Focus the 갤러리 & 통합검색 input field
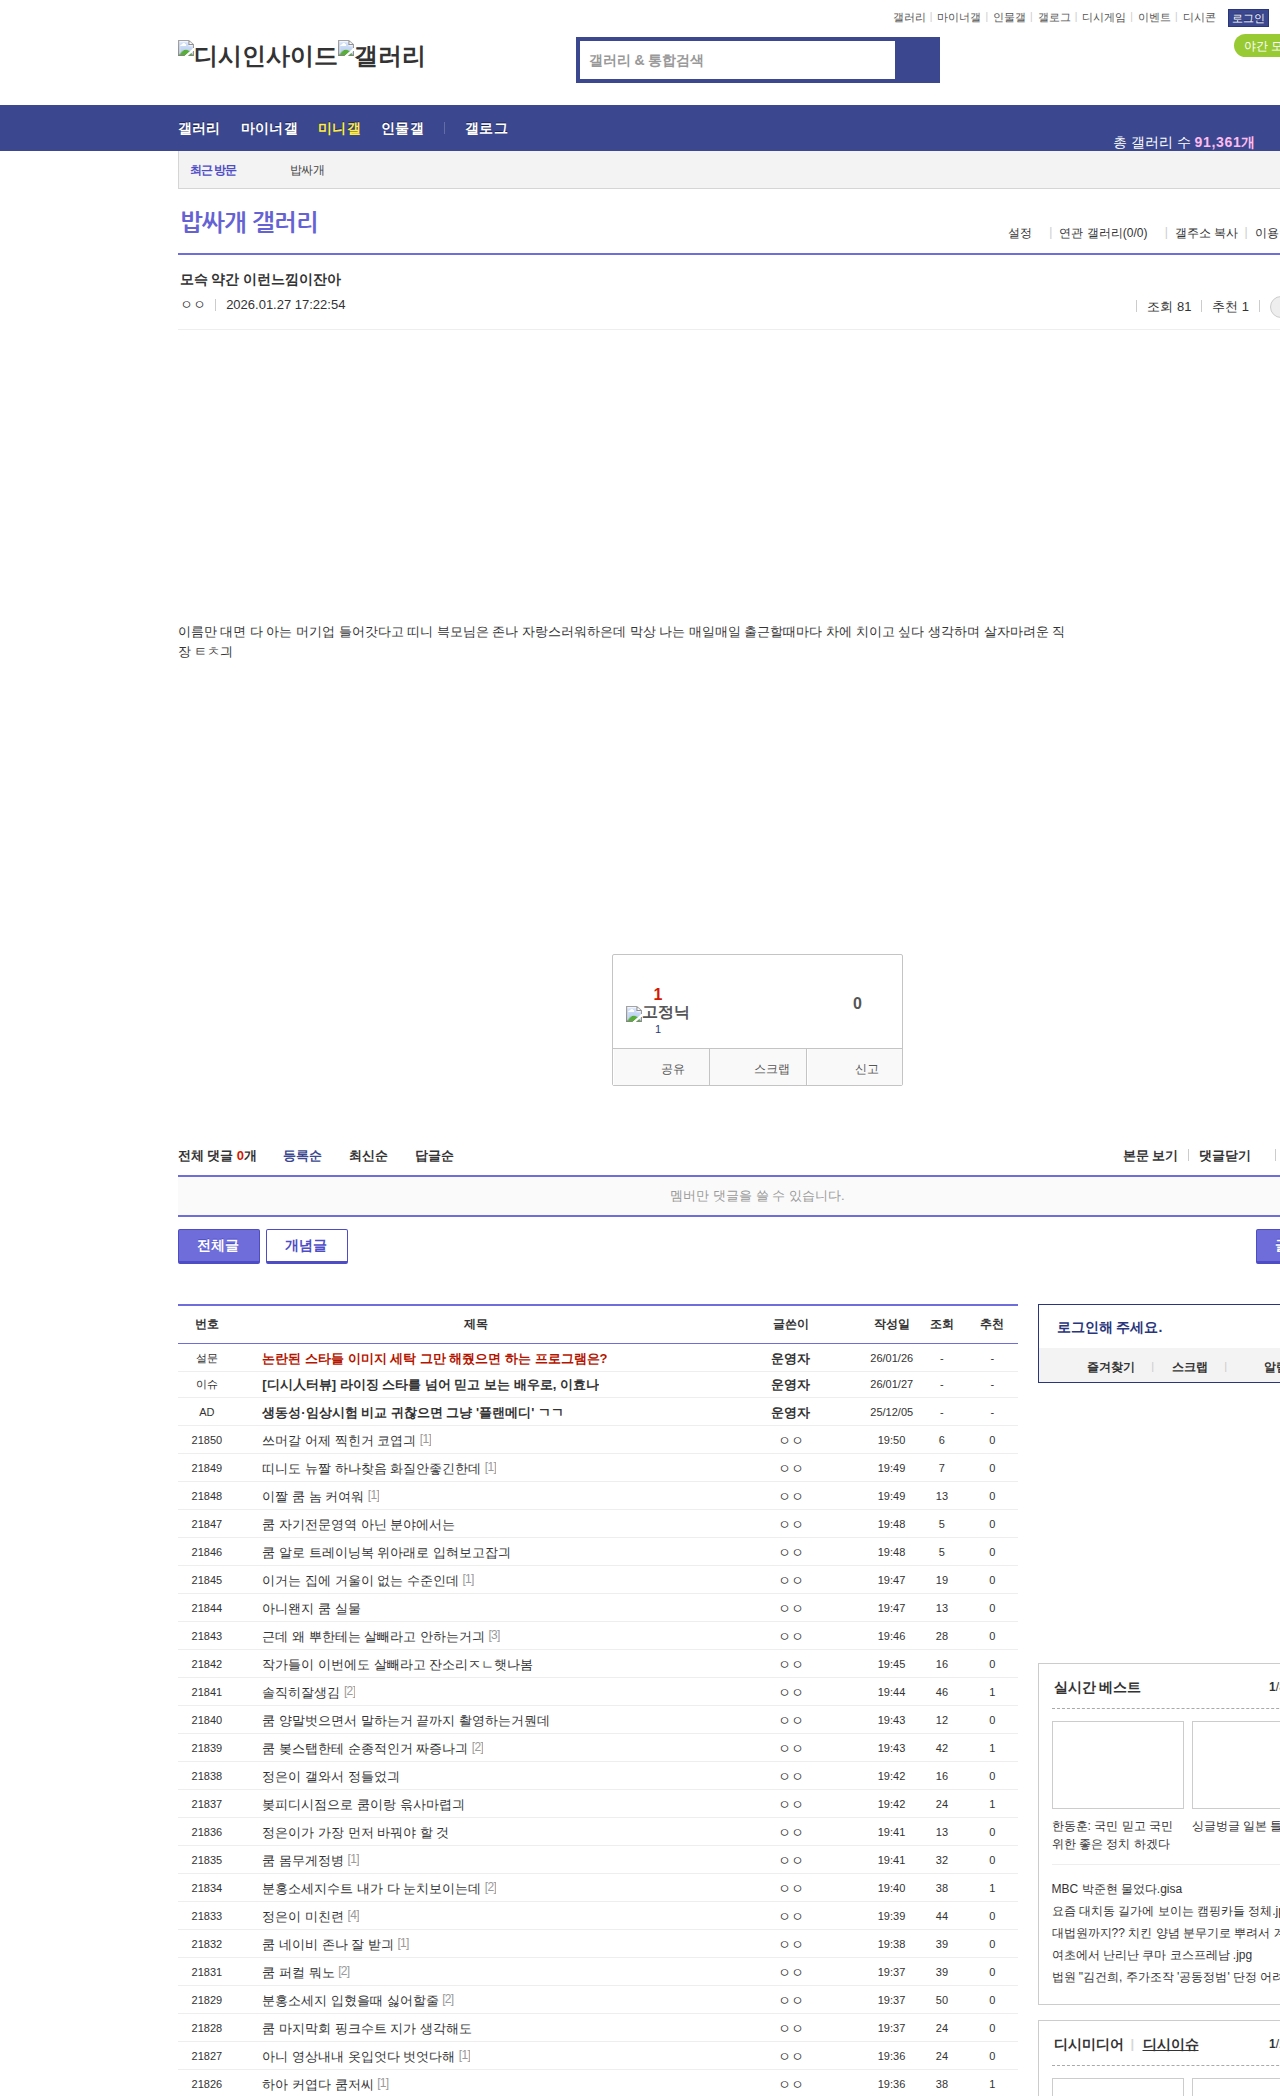Image resolution: width=1280 pixels, height=2096 pixels. (737, 60)
